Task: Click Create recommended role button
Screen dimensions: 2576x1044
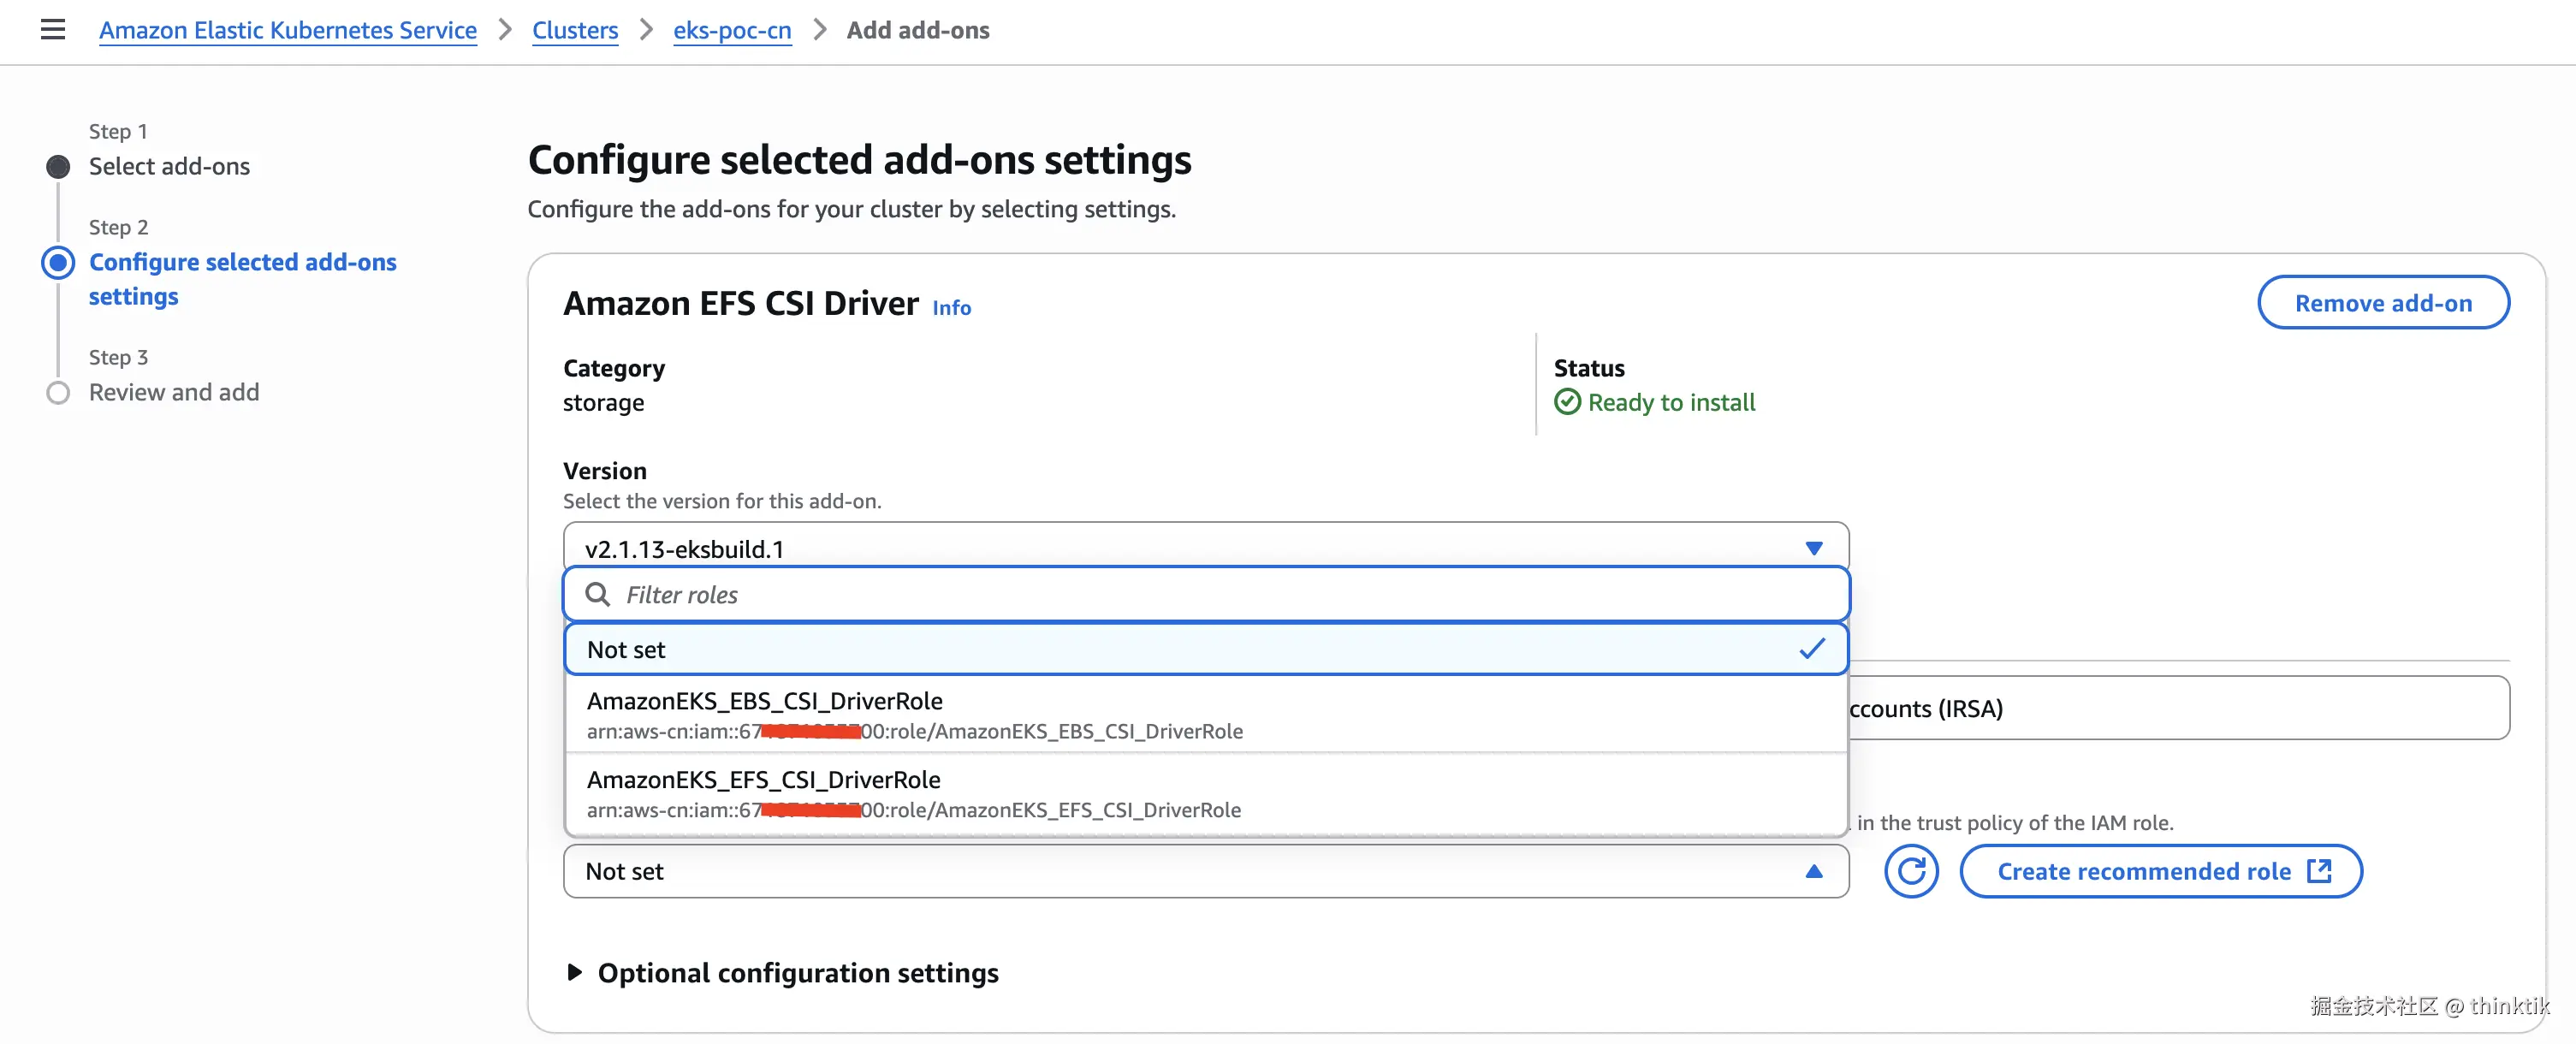Action: [x=2161, y=871]
